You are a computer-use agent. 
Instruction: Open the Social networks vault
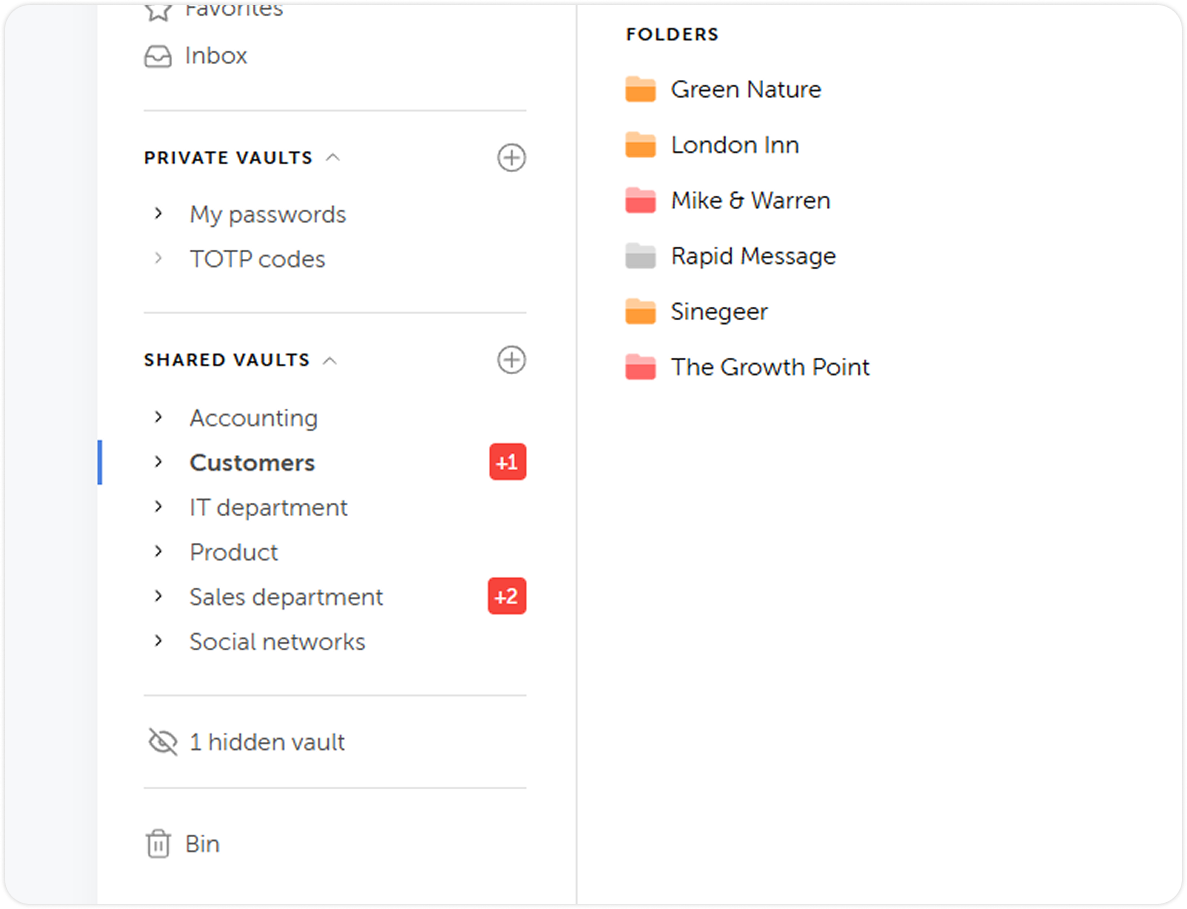tap(277, 641)
